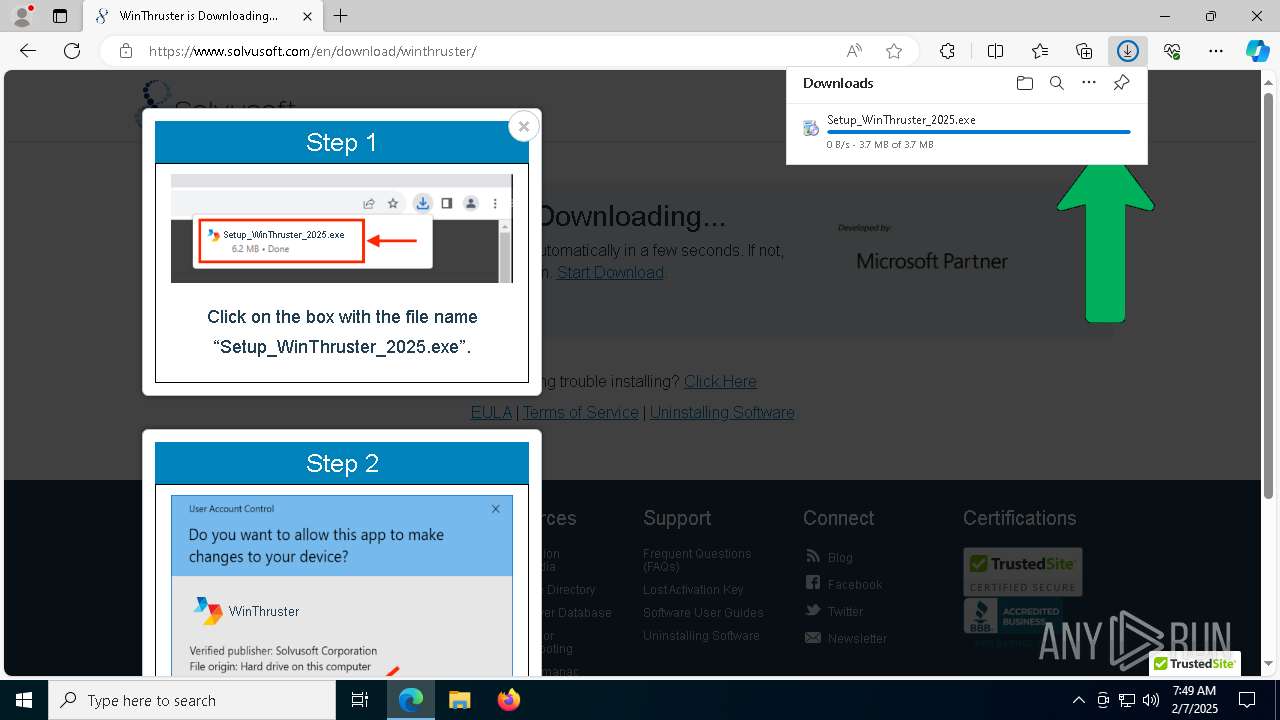Click the Start Download link
Image resolution: width=1280 pixels, height=720 pixels.
(x=610, y=272)
